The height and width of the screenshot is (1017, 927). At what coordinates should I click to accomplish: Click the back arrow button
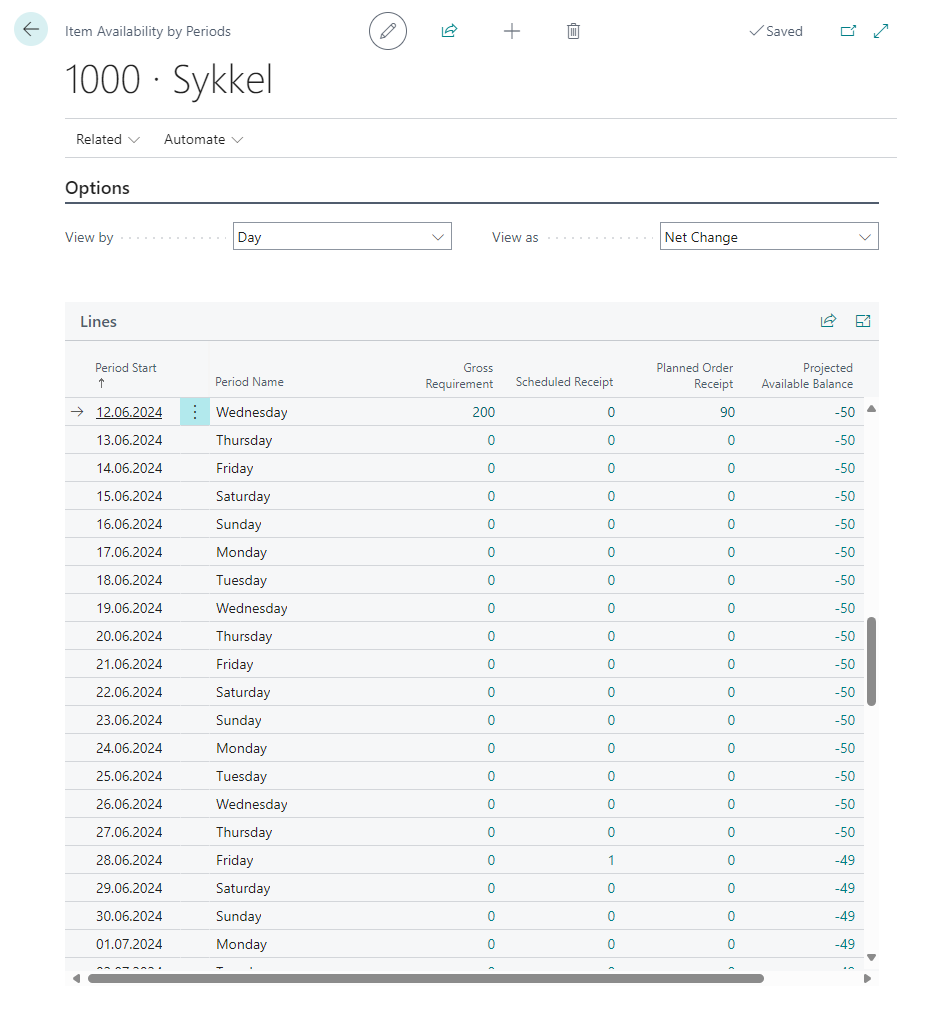pos(31,30)
